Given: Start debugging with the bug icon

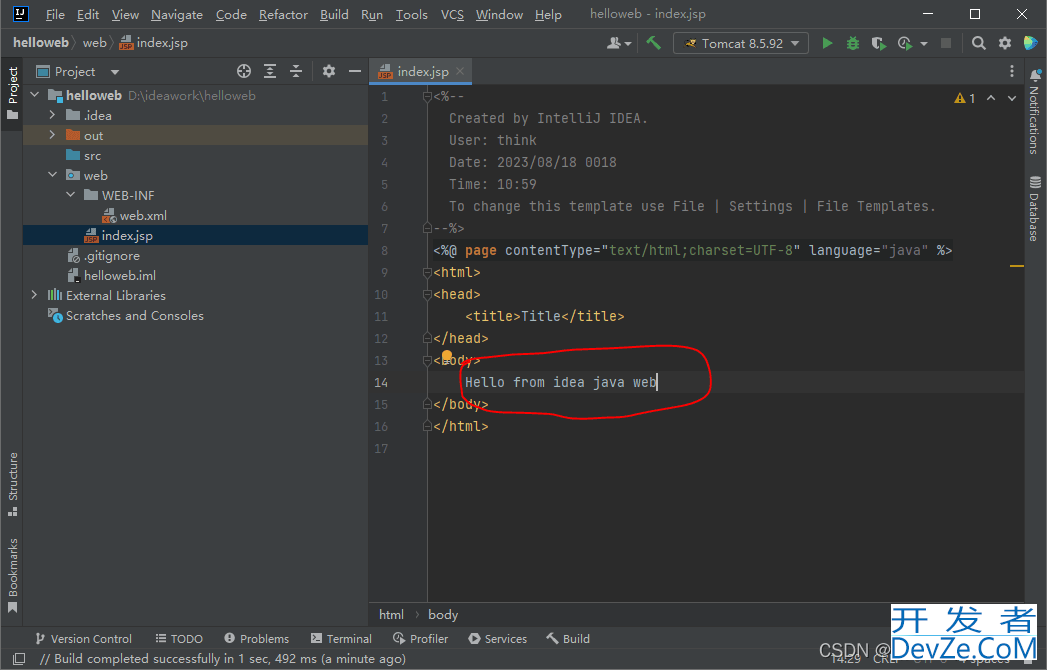Looking at the screenshot, I should coord(853,43).
